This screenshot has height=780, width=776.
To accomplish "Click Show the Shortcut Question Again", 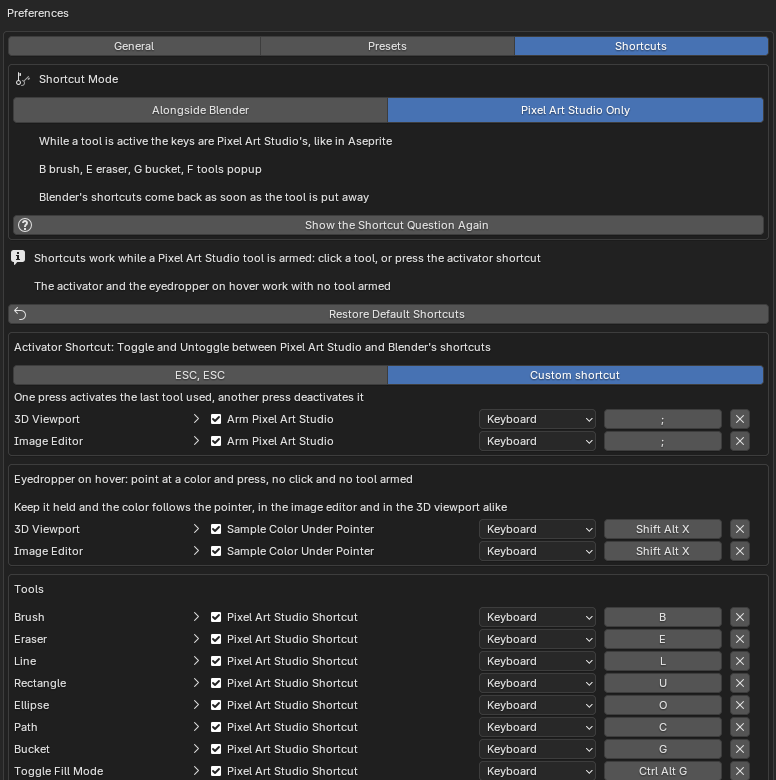I will [x=388, y=225].
